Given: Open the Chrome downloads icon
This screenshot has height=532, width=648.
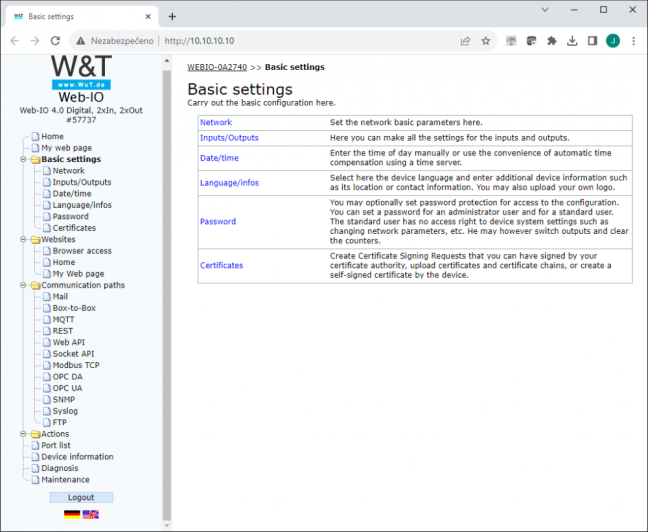Looking at the screenshot, I should (572, 41).
